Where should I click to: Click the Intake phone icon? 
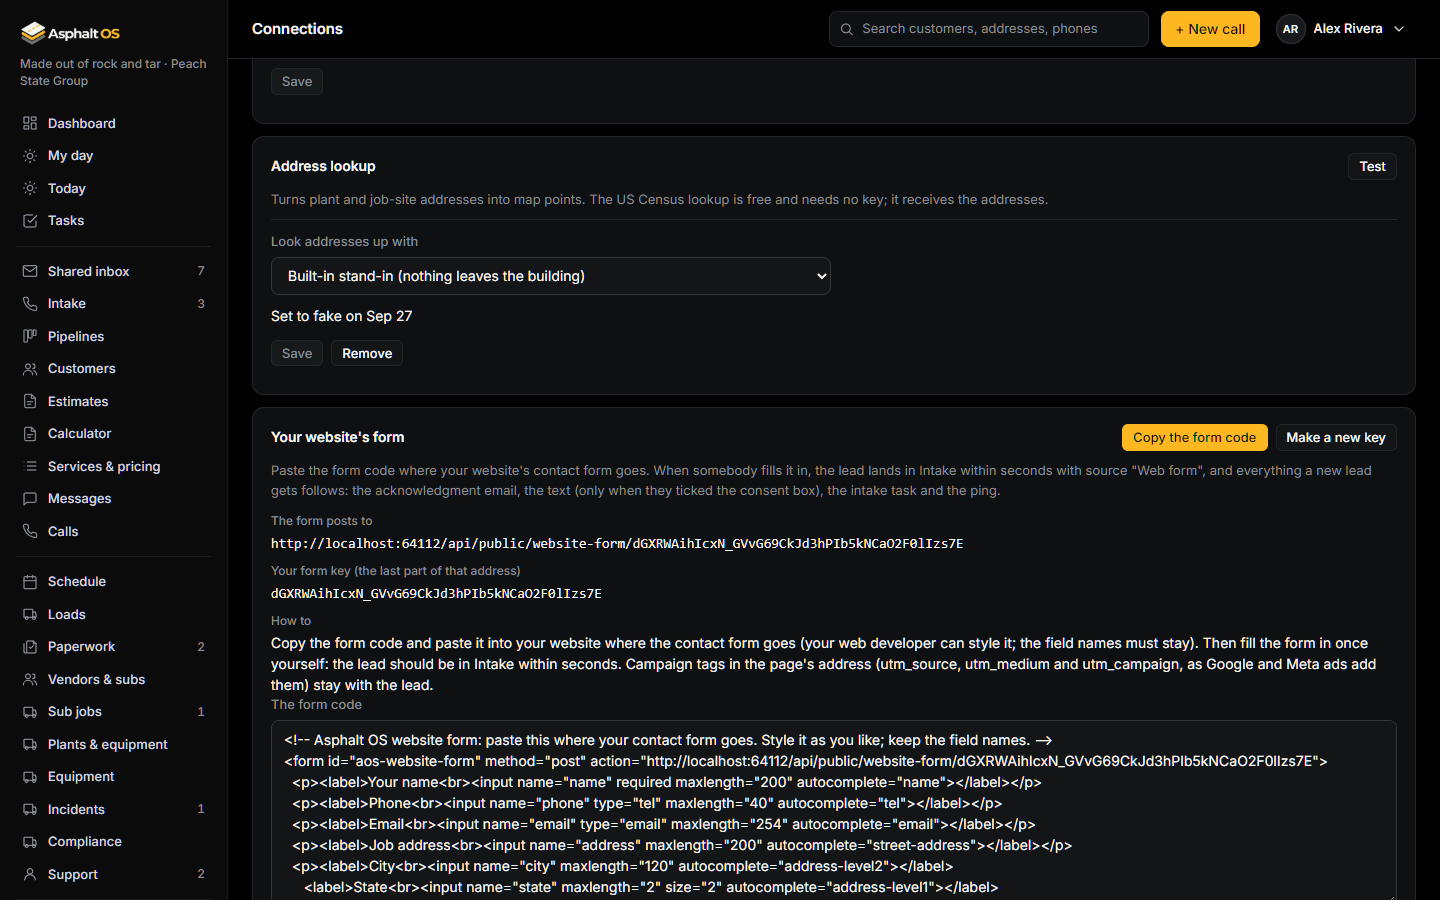click(x=30, y=304)
